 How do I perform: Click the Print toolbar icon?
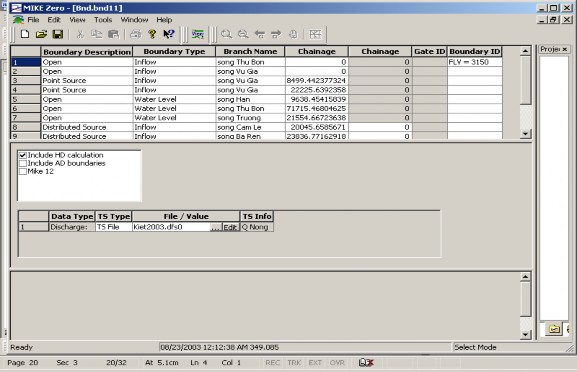pyautogui.click(x=135, y=34)
